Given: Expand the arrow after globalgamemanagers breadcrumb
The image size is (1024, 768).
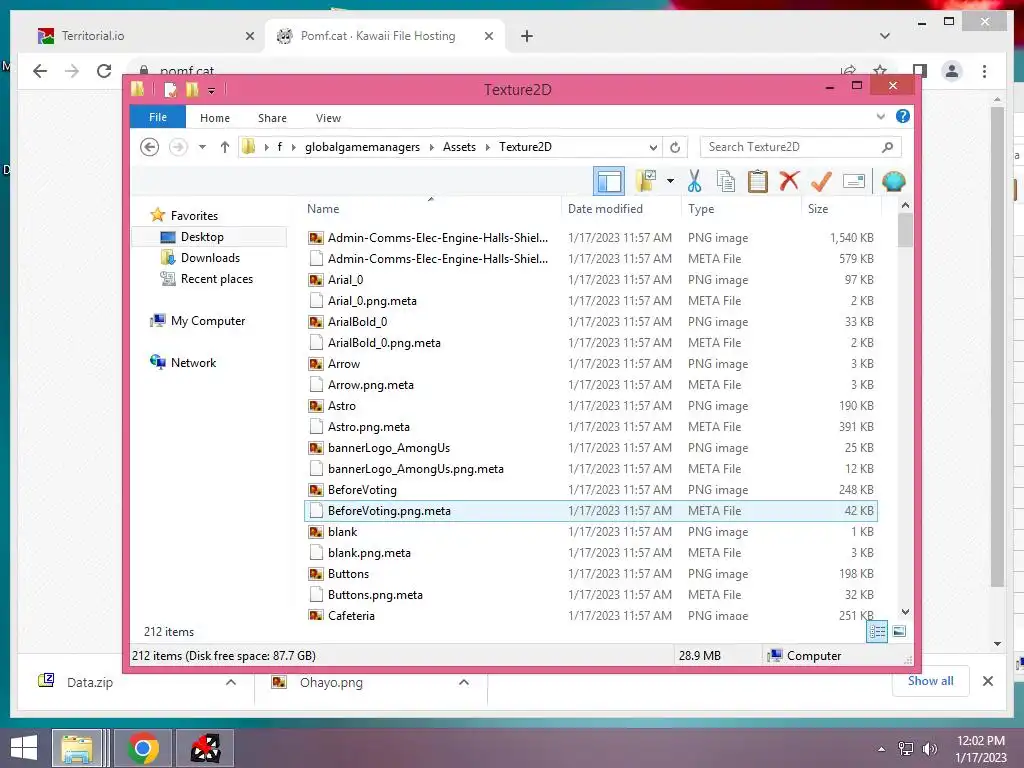Looking at the screenshot, I should pyautogui.click(x=432, y=148).
